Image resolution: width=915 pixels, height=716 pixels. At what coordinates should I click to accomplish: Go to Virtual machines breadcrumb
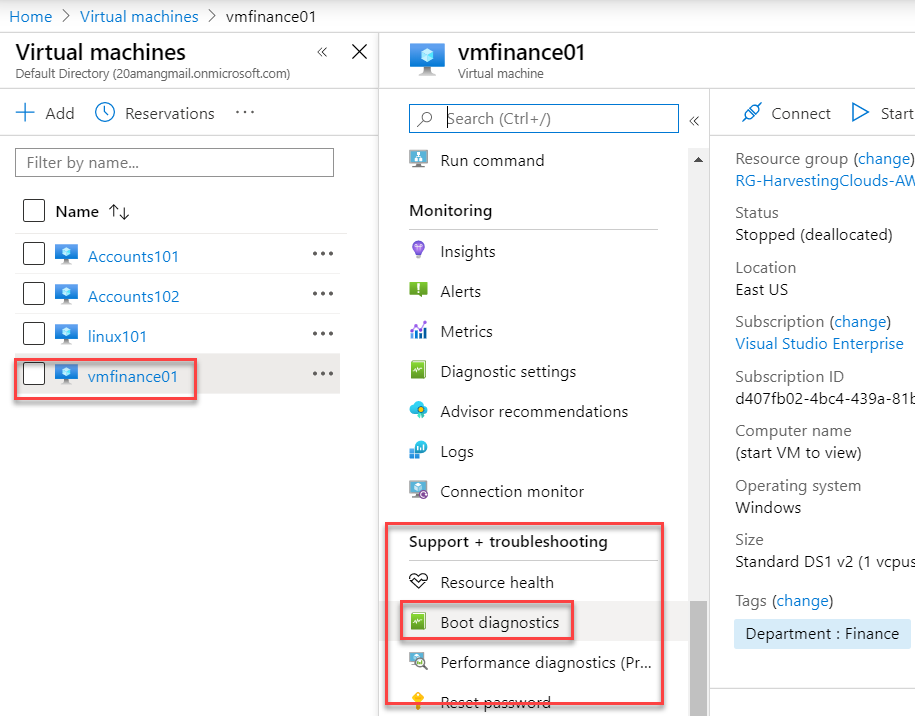(x=139, y=16)
